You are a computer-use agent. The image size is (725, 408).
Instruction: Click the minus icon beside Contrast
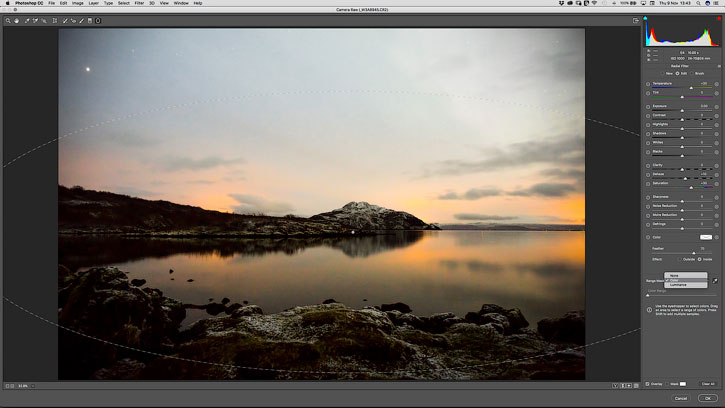pyautogui.click(x=648, y=116)
